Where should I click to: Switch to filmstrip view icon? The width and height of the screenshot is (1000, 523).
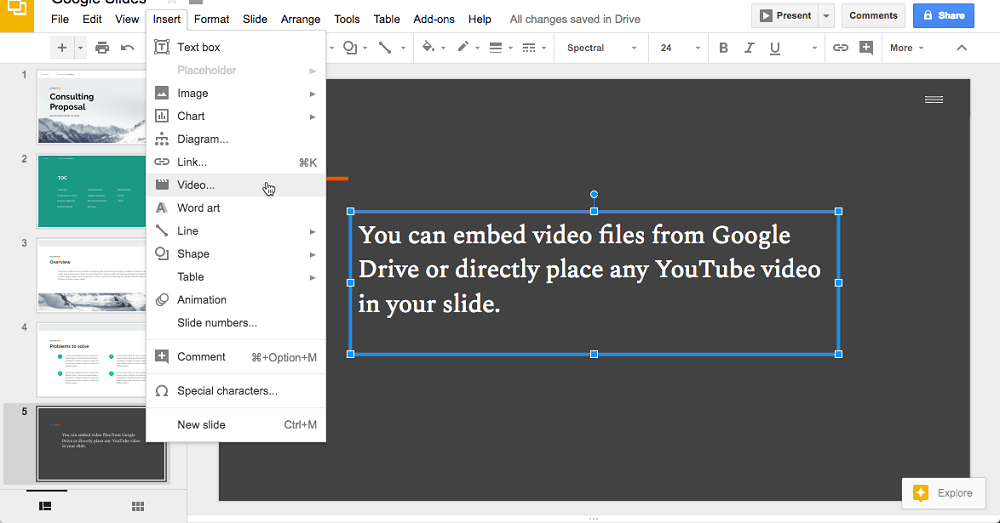pyautogui.click(x=45, y=507)
